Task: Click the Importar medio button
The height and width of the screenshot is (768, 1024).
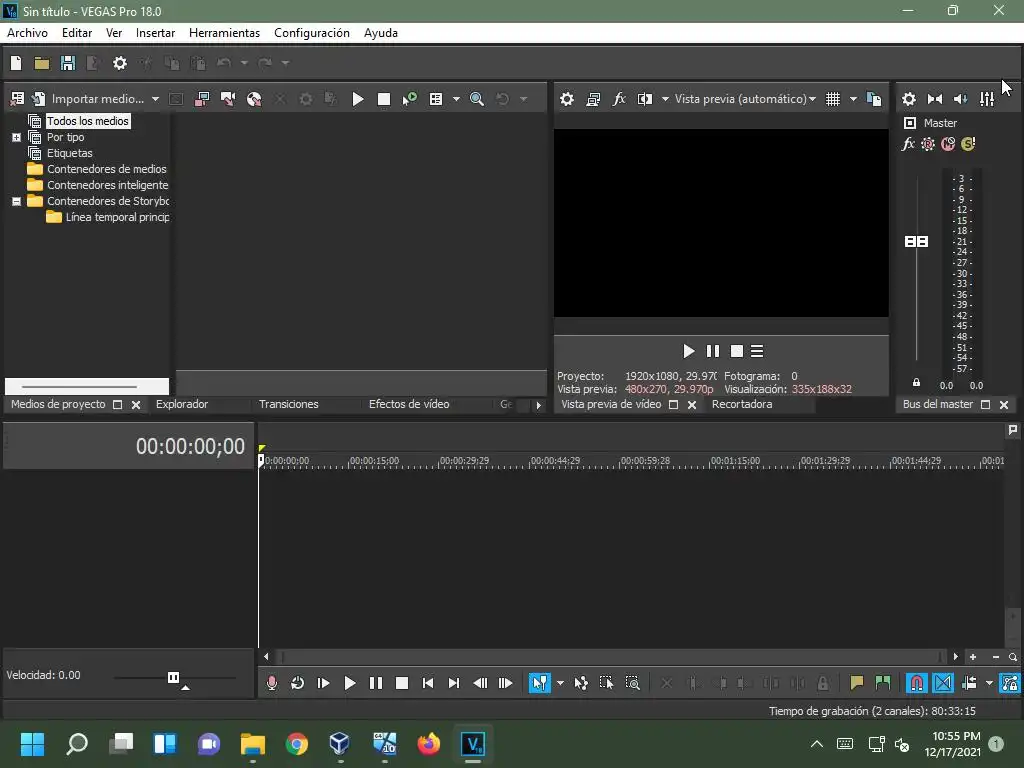Action: point(90,99)
